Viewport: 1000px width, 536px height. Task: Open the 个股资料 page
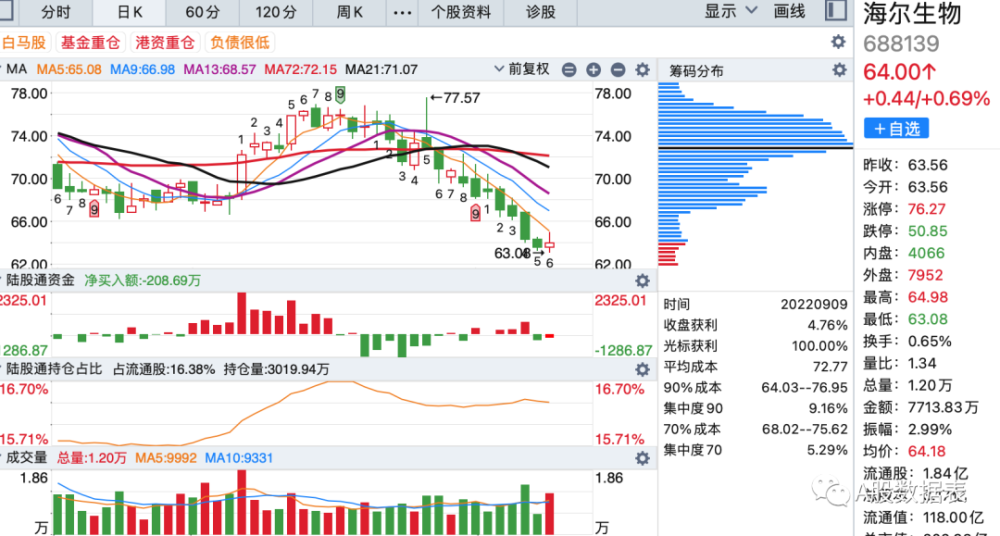point(460,12)
